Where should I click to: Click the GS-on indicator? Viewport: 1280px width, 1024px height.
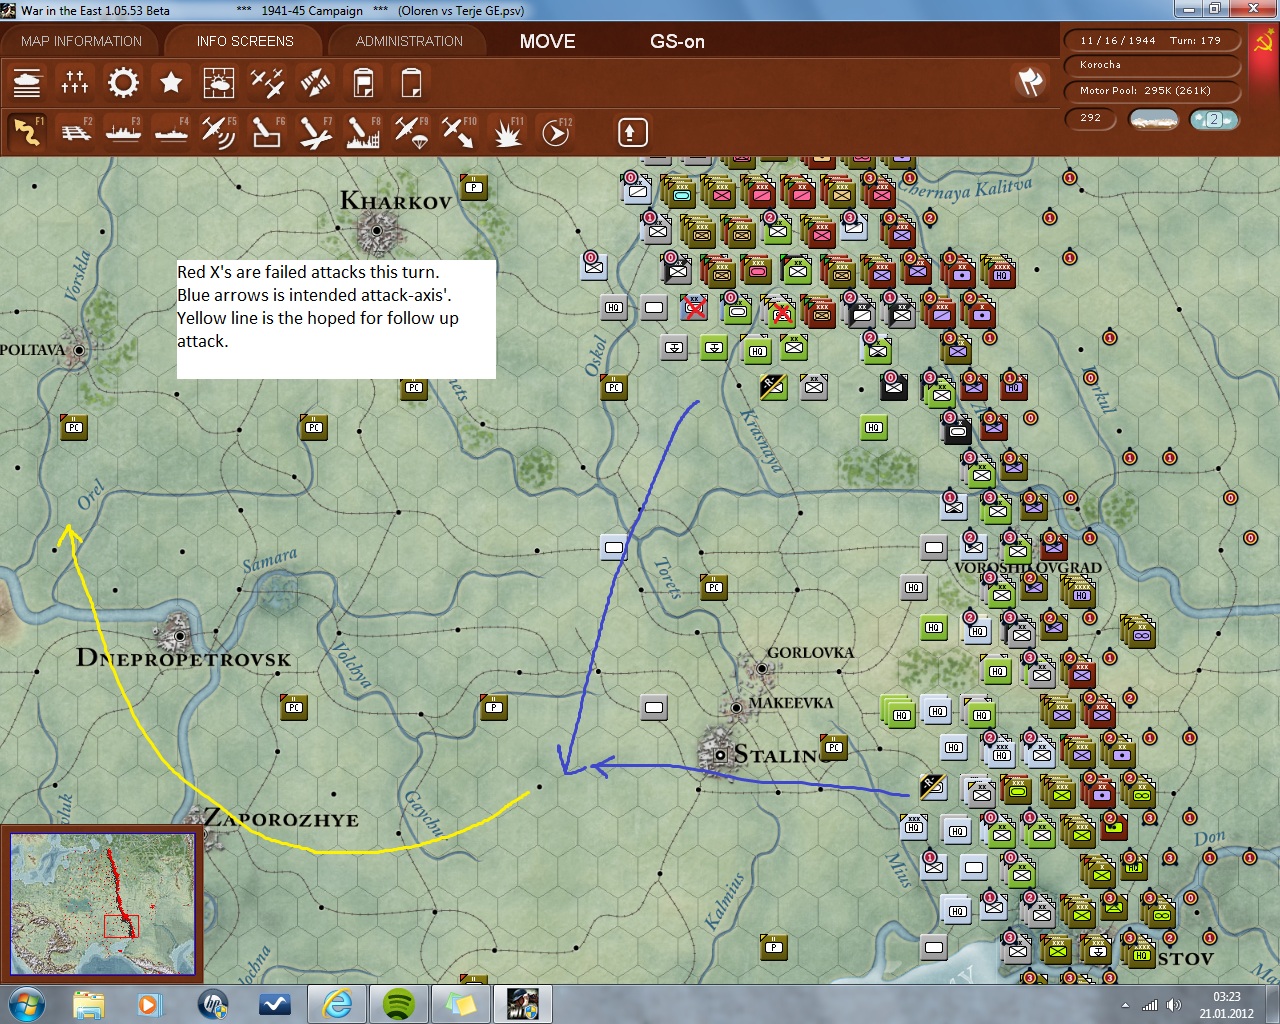677,41
